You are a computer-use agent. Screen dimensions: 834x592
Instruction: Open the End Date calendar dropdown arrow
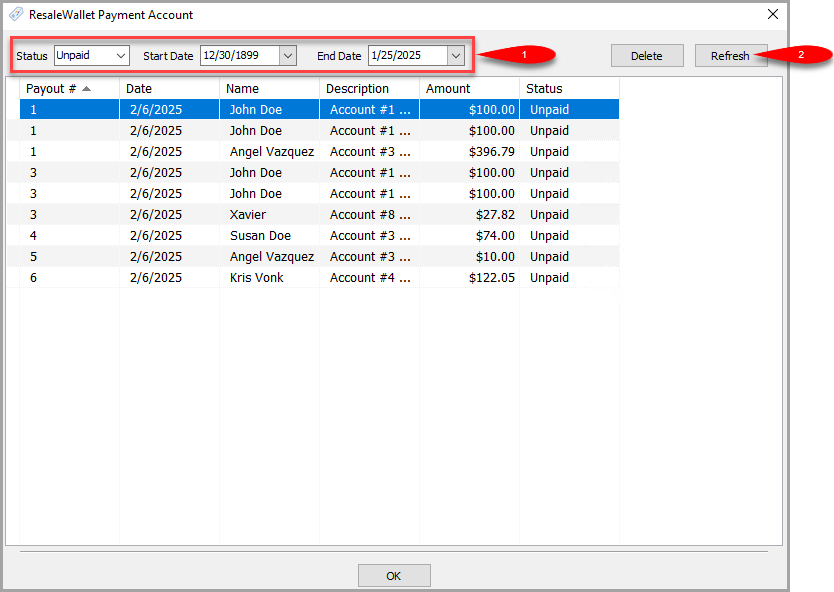(456, 55)
